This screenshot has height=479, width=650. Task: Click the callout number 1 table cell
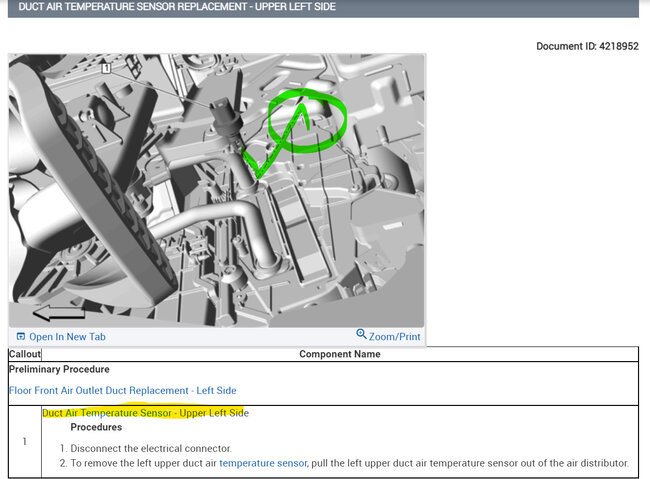point(25,441)
